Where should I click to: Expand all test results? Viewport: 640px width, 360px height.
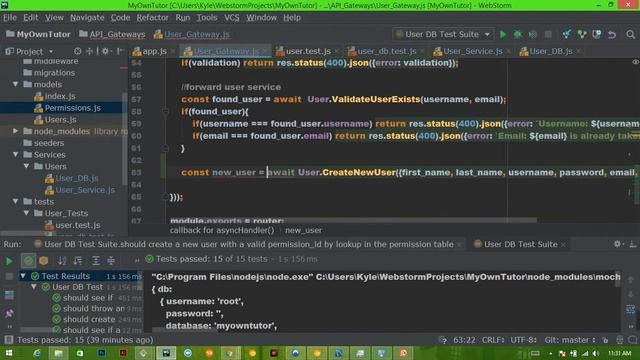tap(96, 260)
